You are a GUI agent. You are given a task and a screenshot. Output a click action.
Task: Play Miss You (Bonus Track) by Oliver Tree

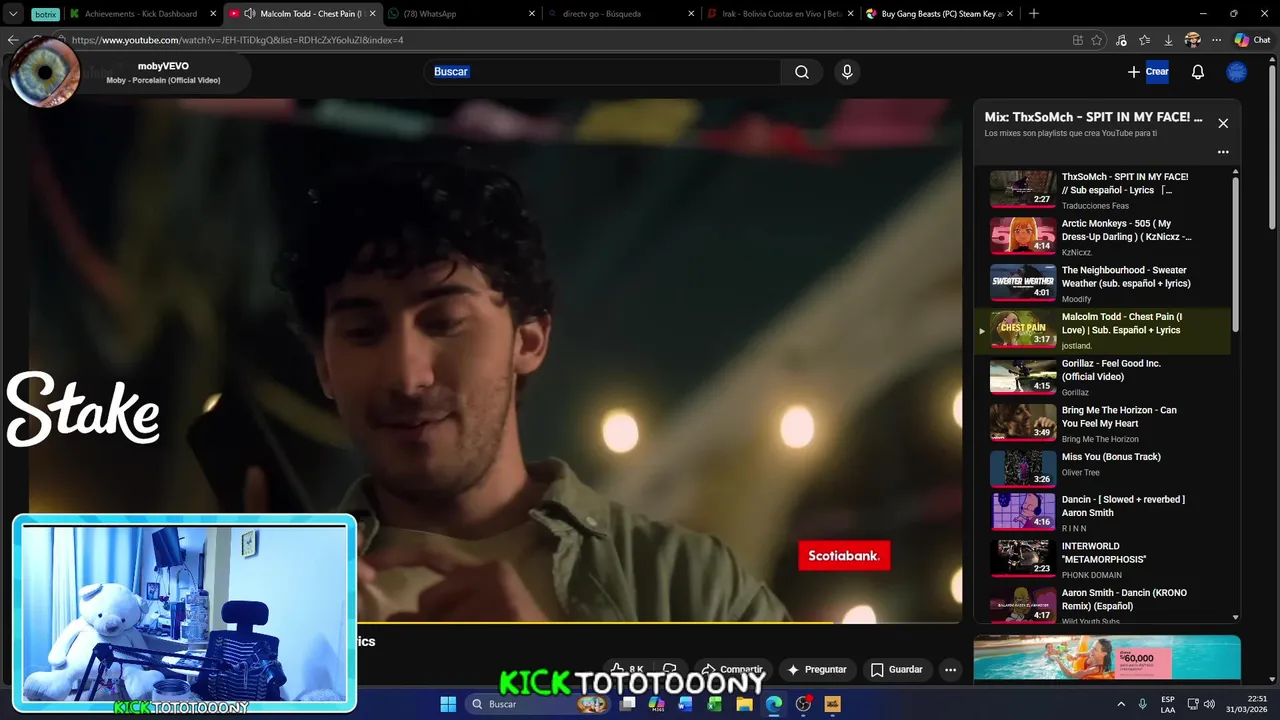pos(1102,470)
